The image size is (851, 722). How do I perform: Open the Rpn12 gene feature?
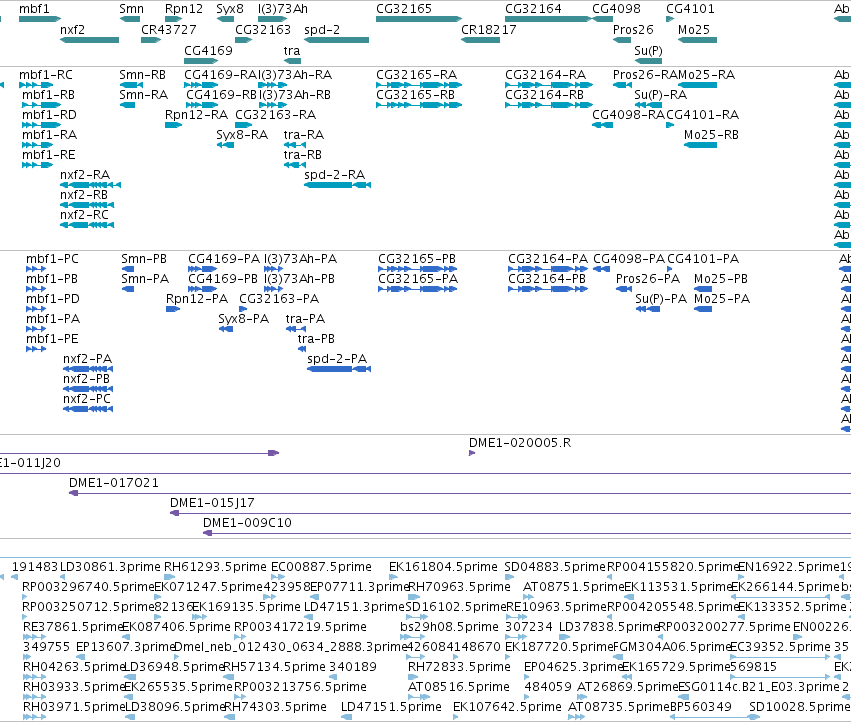[x=174, y=19]
